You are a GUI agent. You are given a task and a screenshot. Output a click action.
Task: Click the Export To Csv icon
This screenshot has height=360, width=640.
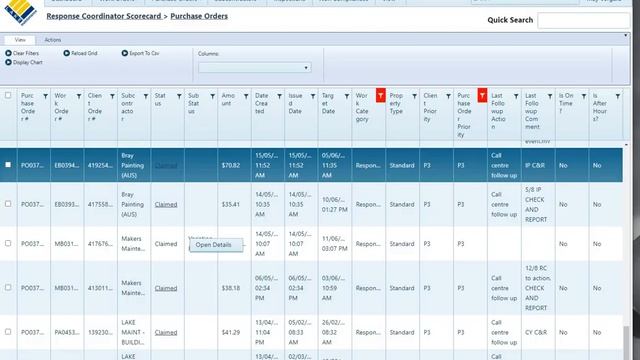pyautogui.click(x=124, y=53)
